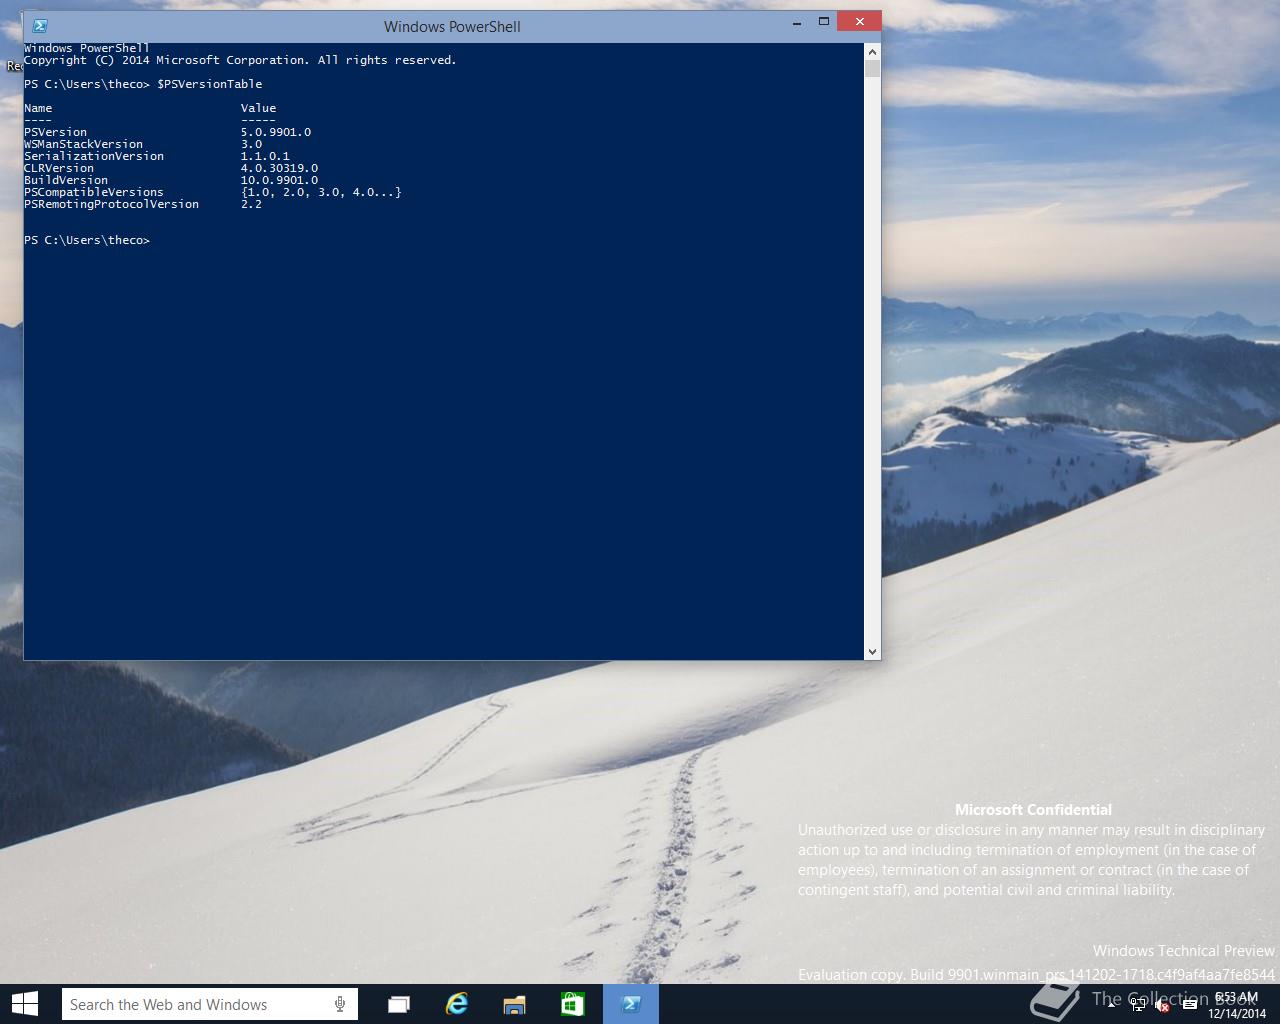Click the Value column header
Screen dimensions: 1280x1024
coord(258,108)
